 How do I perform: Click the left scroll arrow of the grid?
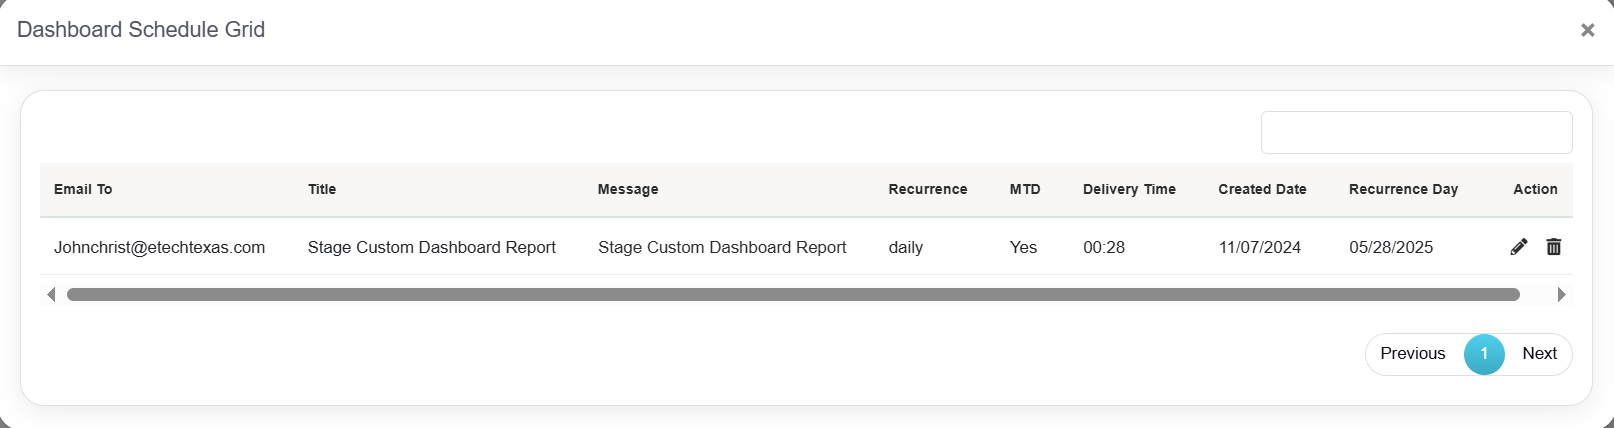click(x=51, y=295)
